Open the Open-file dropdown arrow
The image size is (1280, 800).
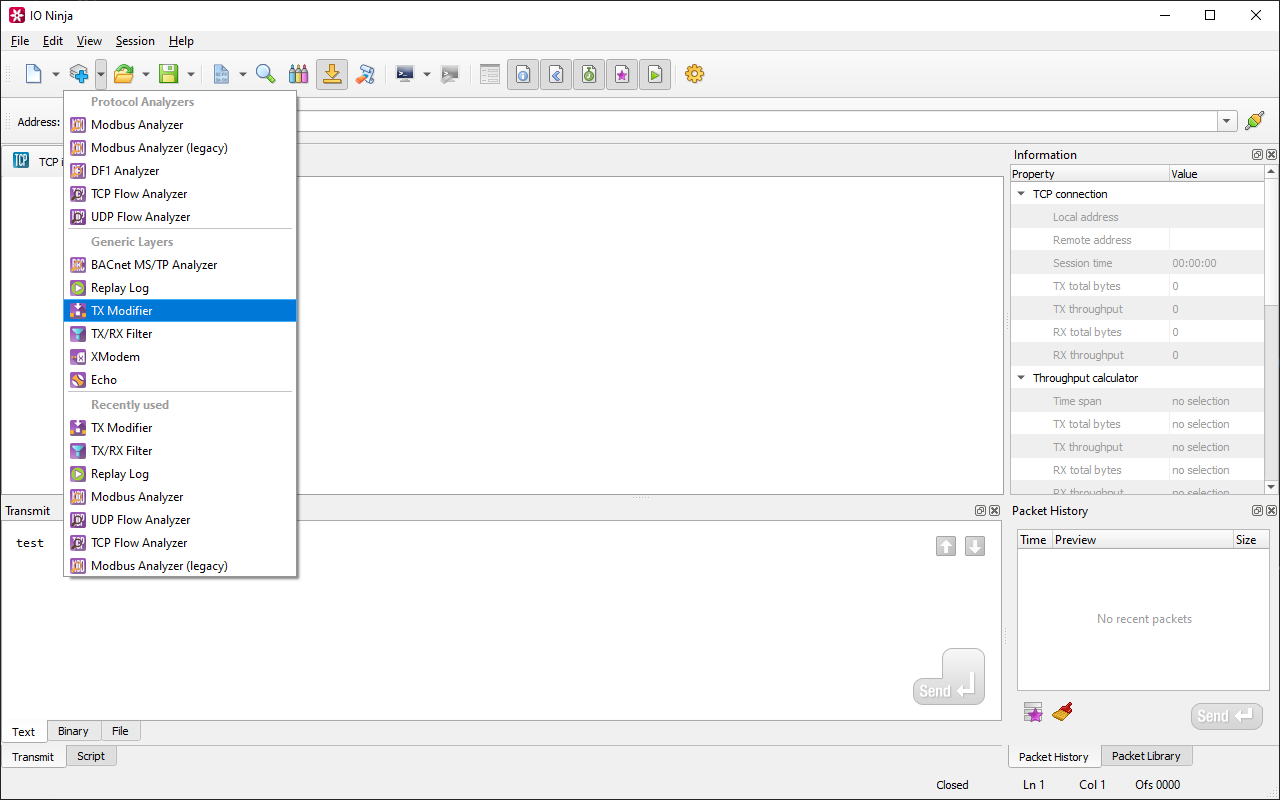pyautogui.click(x=145, y=74)
